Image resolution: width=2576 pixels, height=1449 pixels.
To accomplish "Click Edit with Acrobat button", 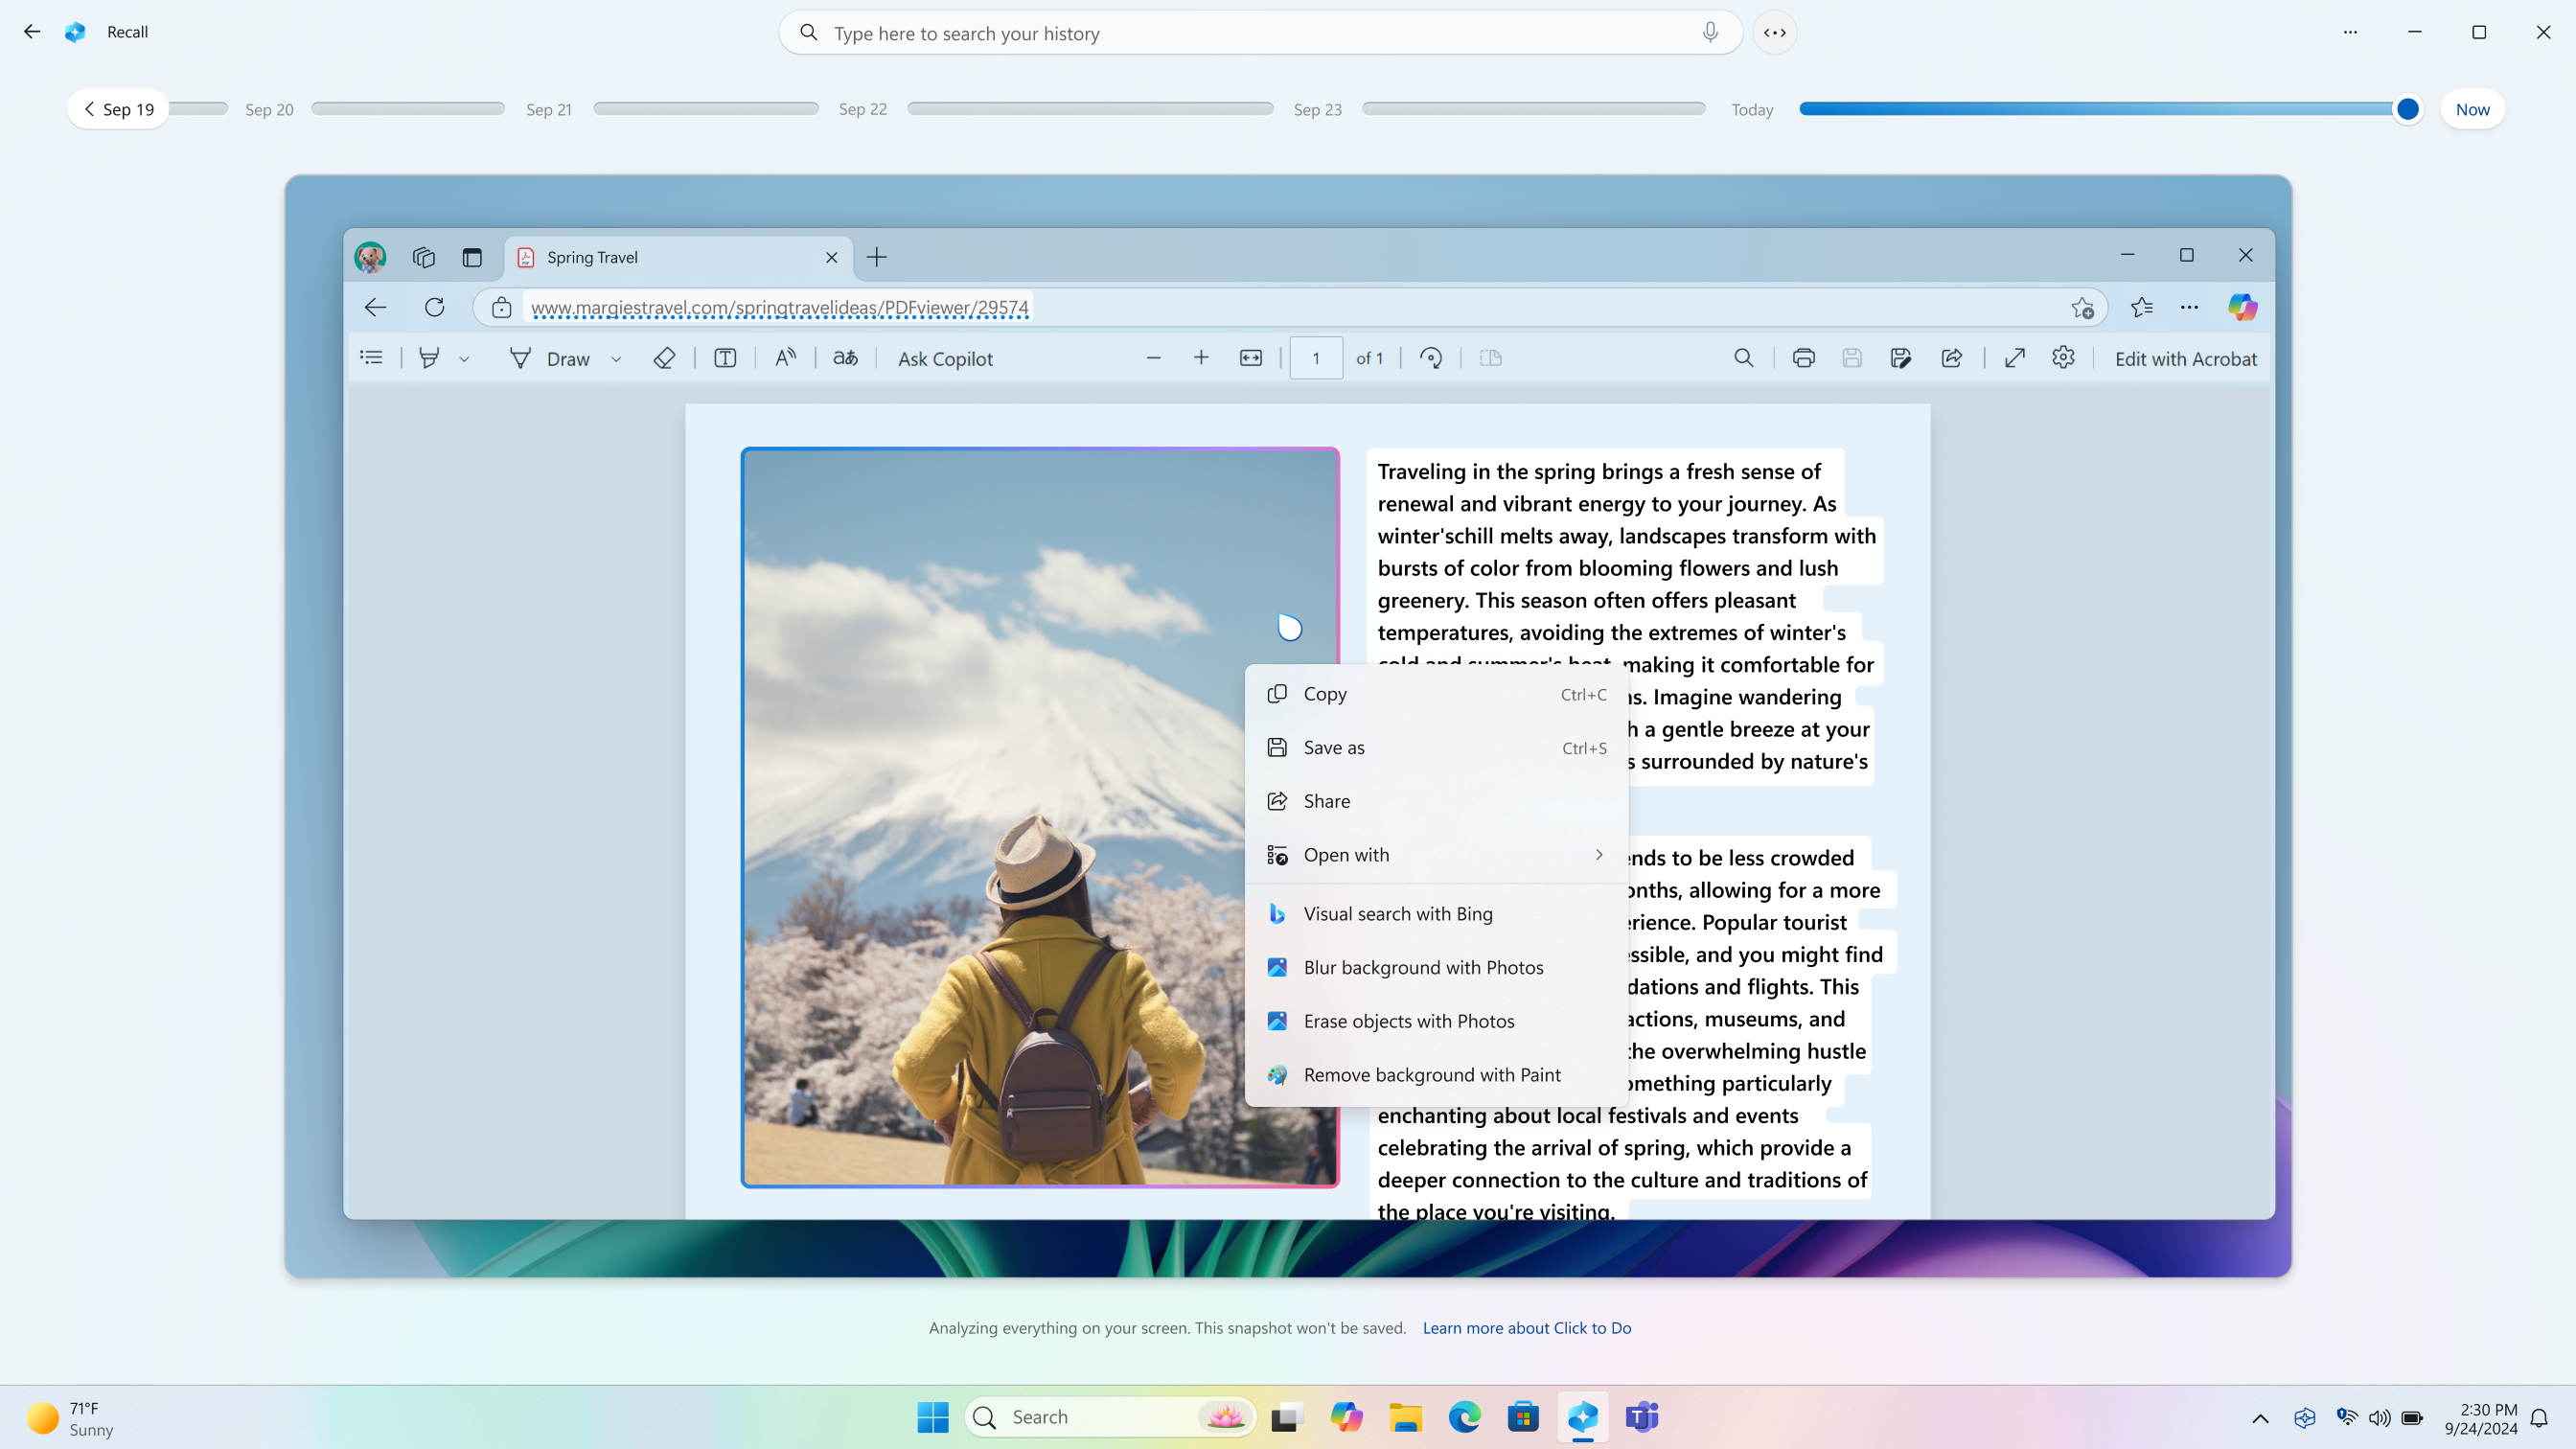I will tap(2185, 357).
